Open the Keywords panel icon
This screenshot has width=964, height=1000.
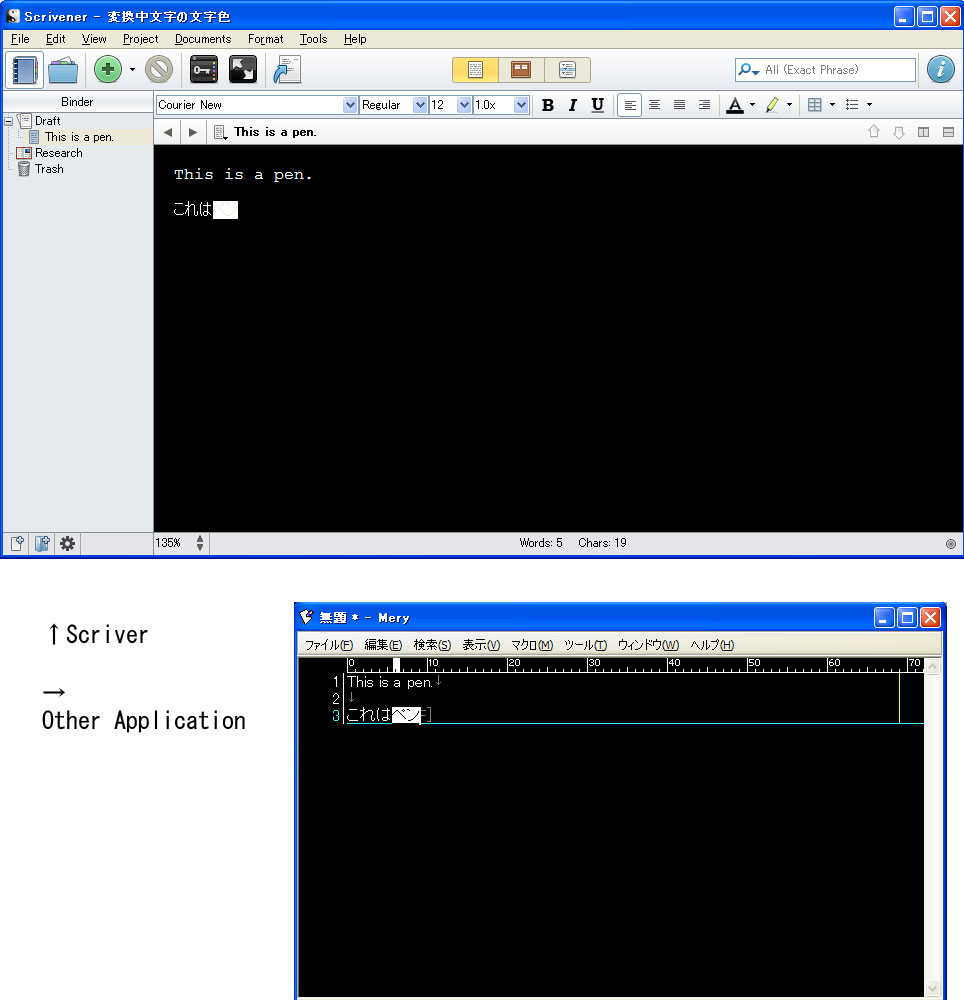(x=204, y=69)
